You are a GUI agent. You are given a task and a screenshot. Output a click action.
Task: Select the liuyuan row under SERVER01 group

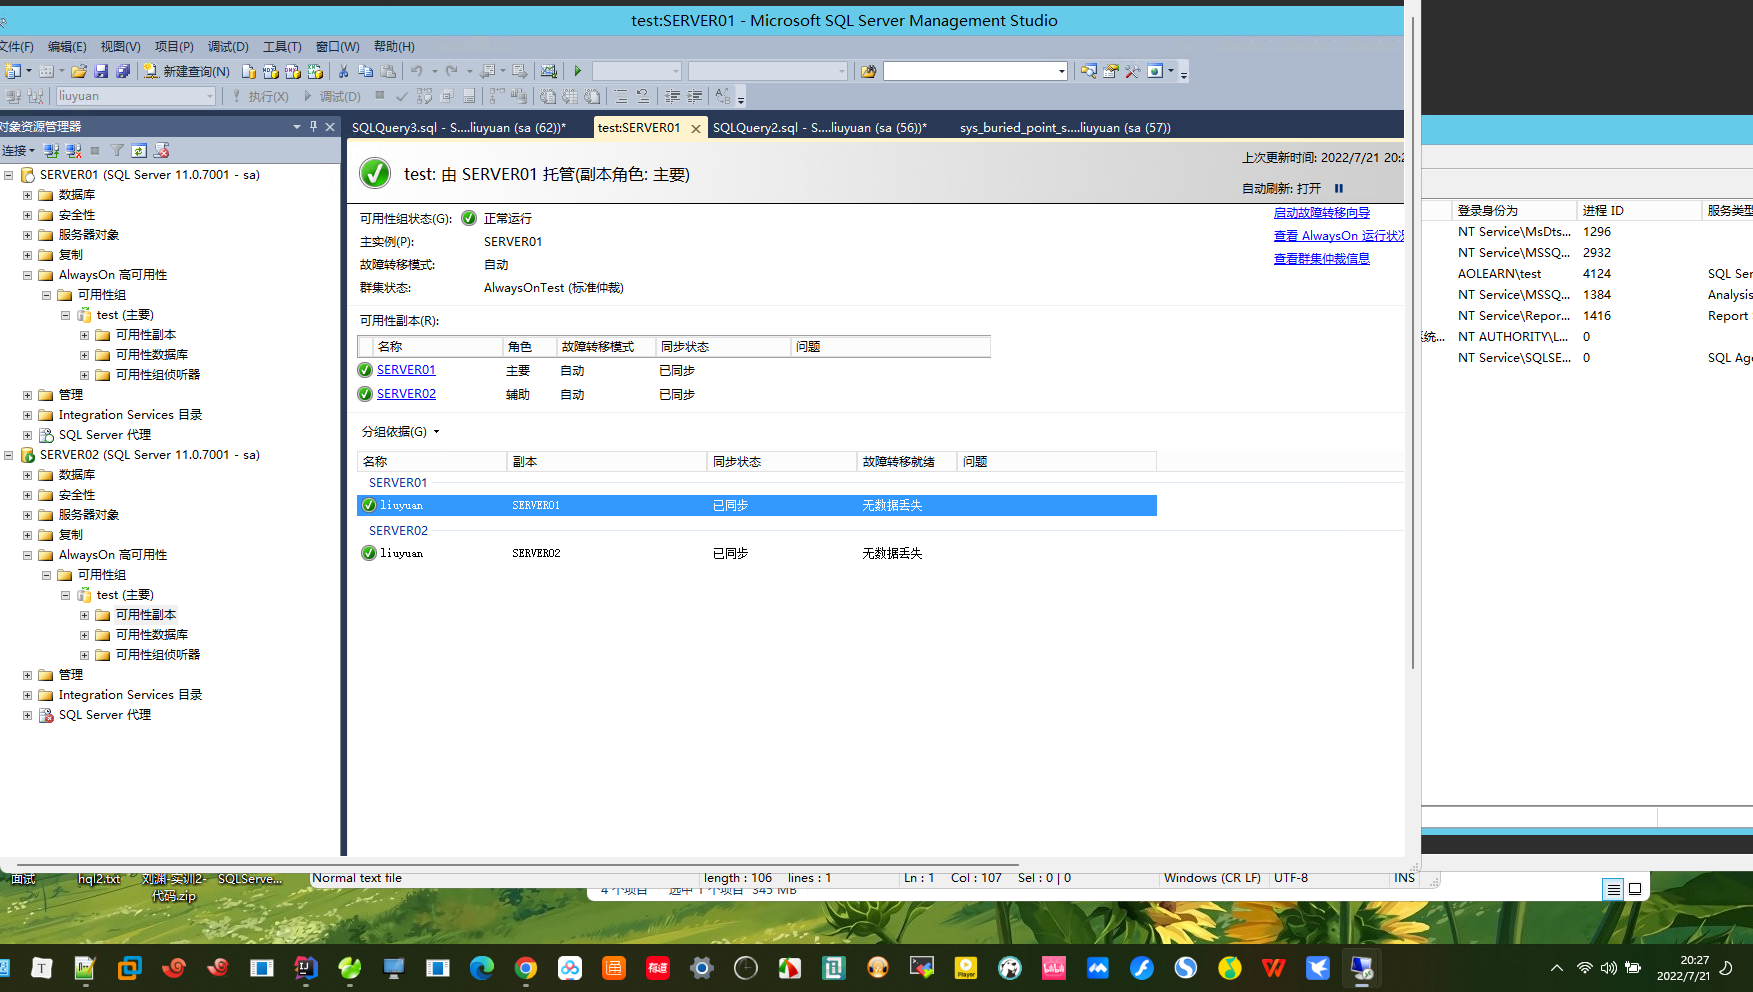coord(757,506)
